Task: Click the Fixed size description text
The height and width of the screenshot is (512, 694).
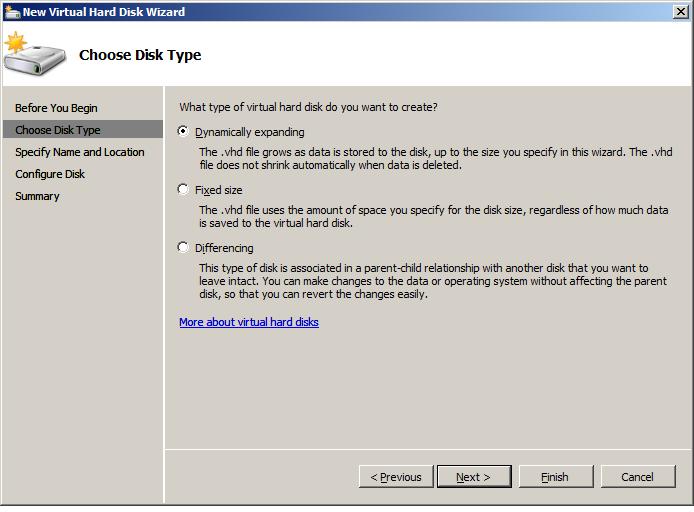Action: pyautogui.click(x=432, y=217)
